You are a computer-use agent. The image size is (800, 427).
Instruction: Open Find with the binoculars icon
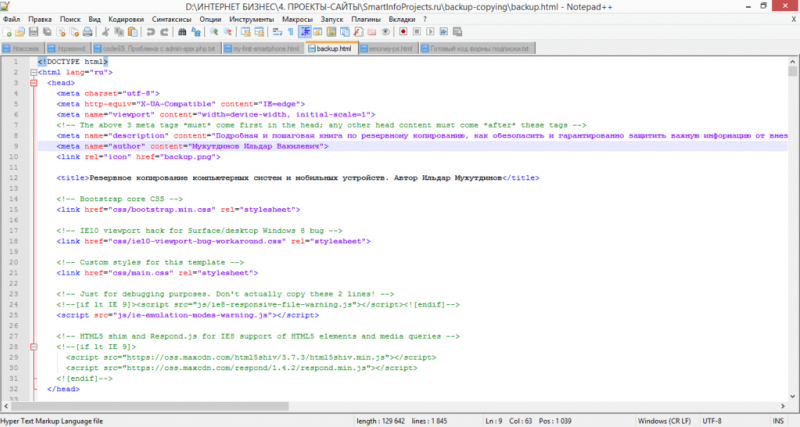point(182,32)
